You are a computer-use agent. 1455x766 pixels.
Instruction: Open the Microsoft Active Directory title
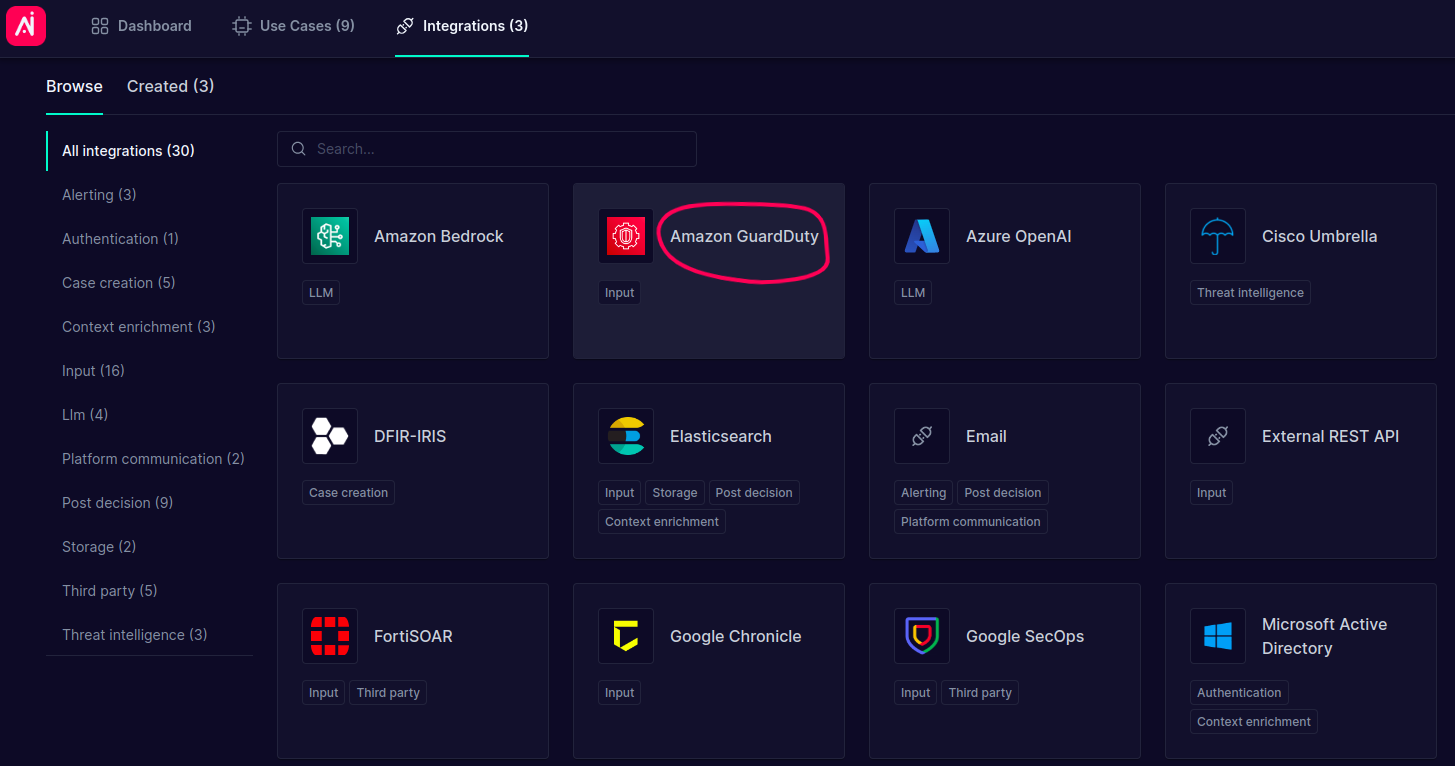click(x=1325, y=636)
